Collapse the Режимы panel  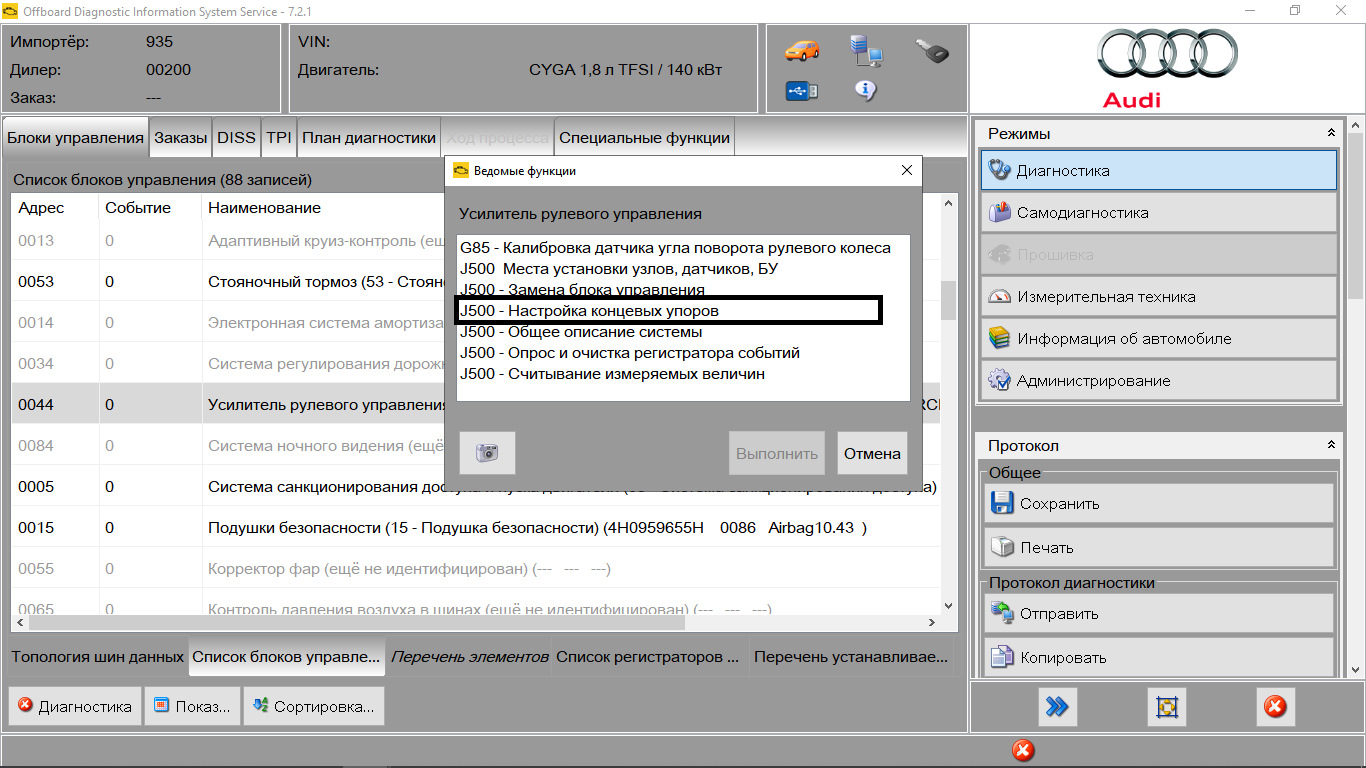[x=1330, y=133]
